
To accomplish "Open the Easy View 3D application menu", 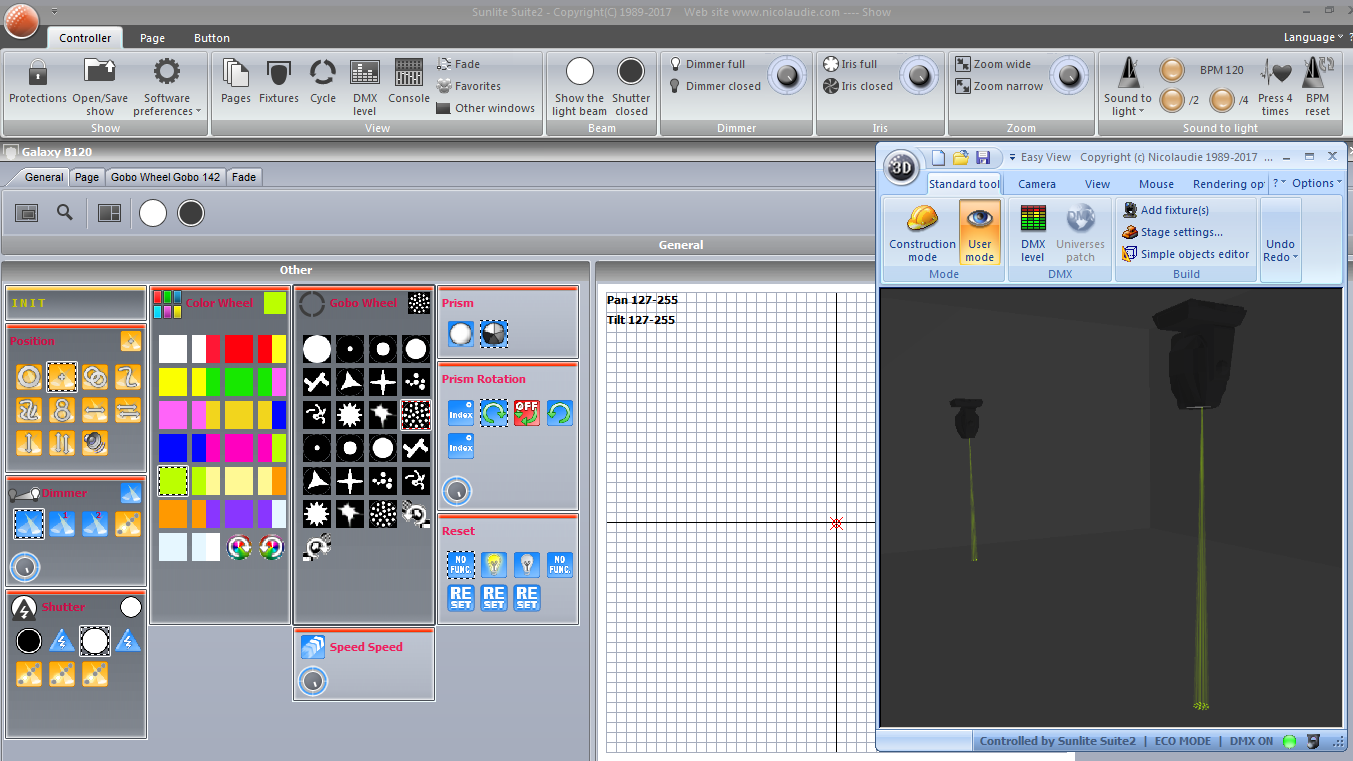I will coord(902,169).
